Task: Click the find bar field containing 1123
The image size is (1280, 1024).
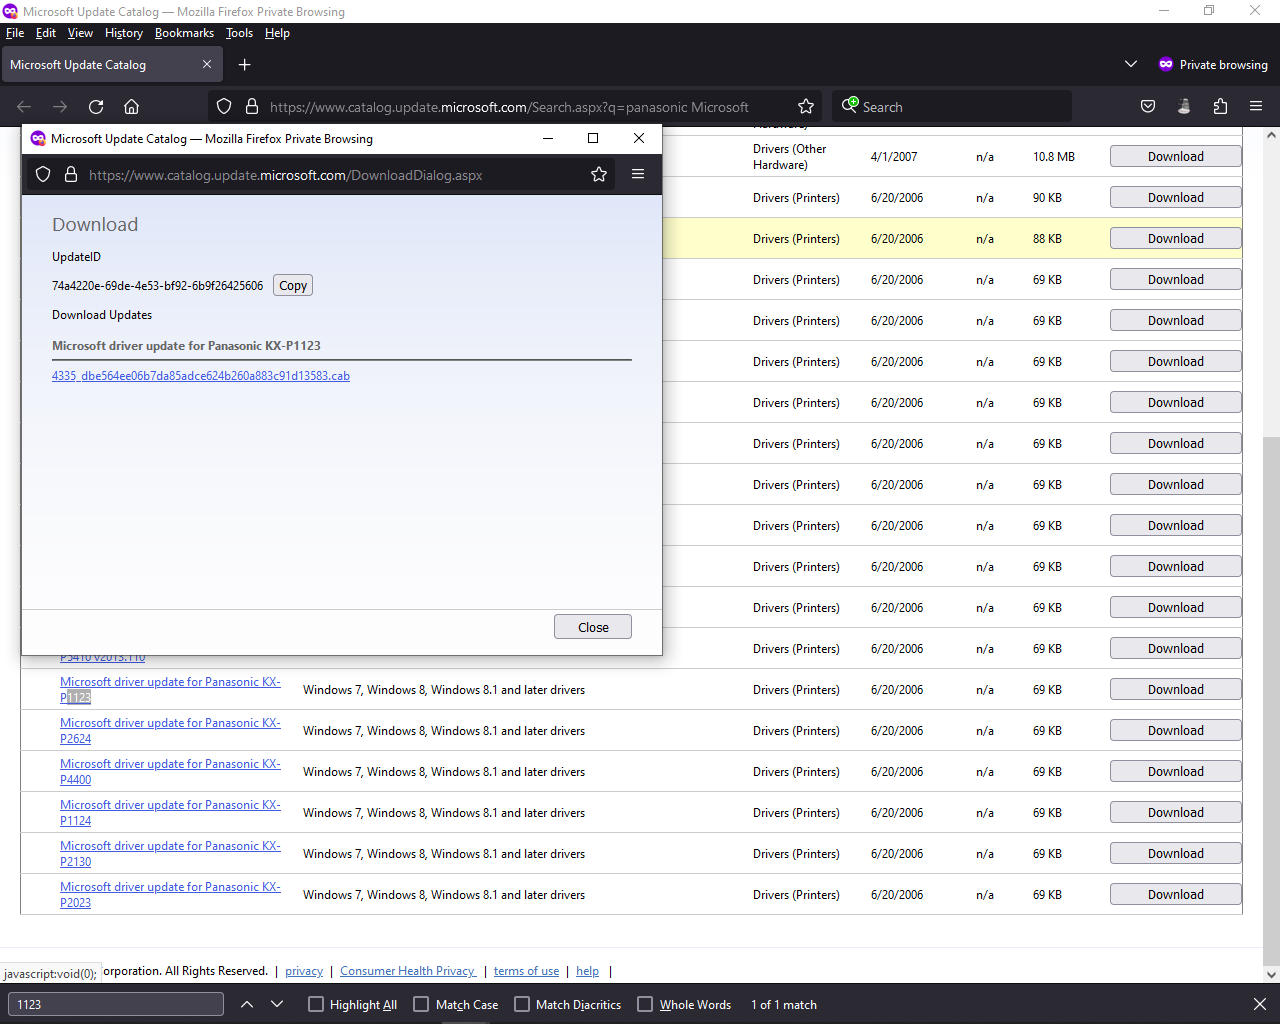Action: tap(116, 1004)
